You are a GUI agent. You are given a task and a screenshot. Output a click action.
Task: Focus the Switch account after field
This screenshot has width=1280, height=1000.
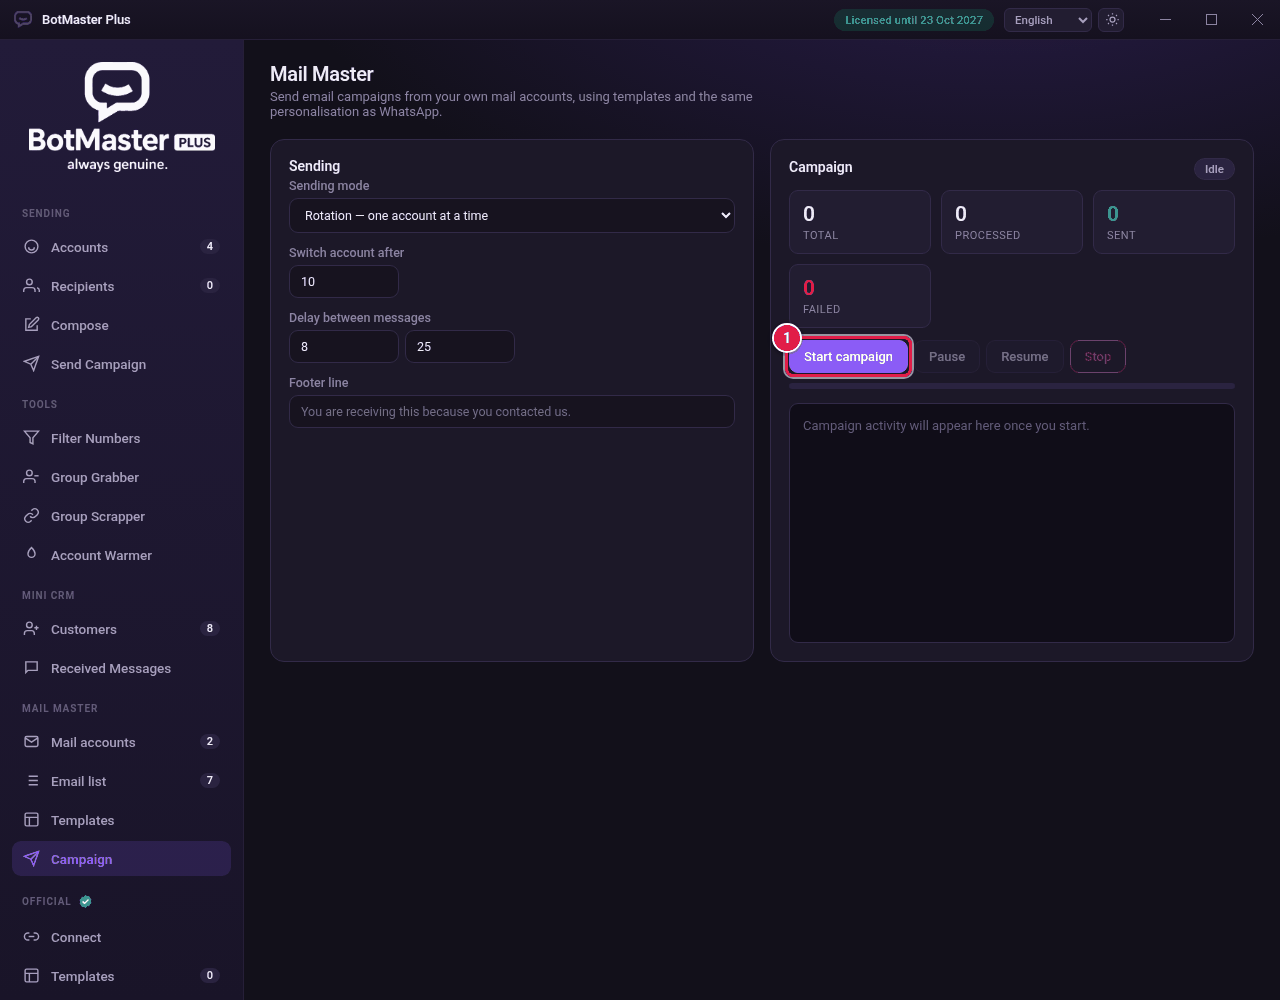coord(344,281)
